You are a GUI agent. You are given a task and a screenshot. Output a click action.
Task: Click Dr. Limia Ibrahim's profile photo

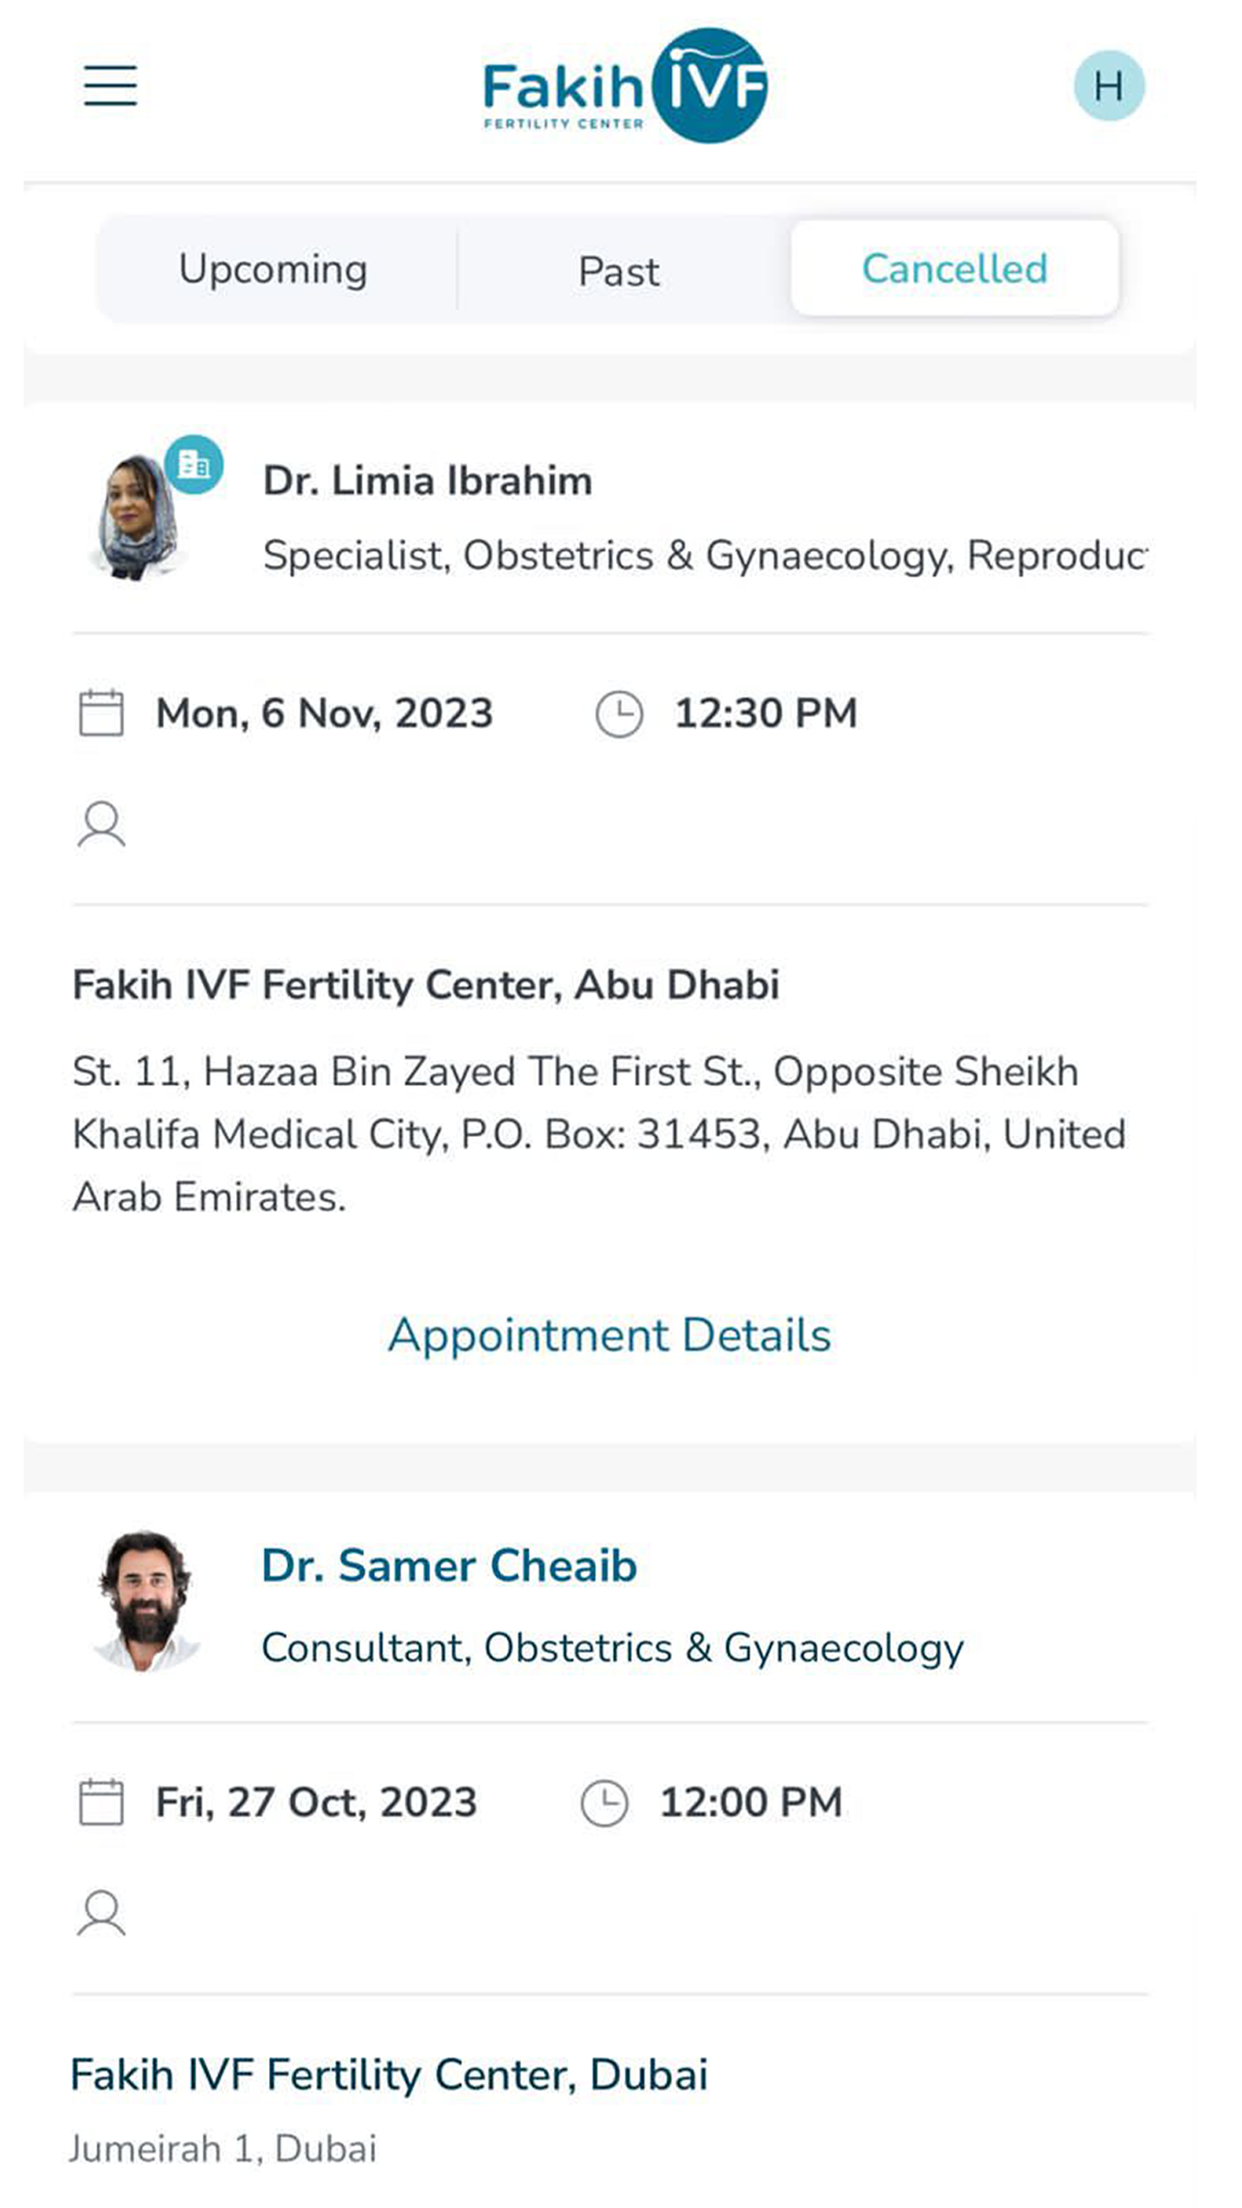tap(138, 518)
